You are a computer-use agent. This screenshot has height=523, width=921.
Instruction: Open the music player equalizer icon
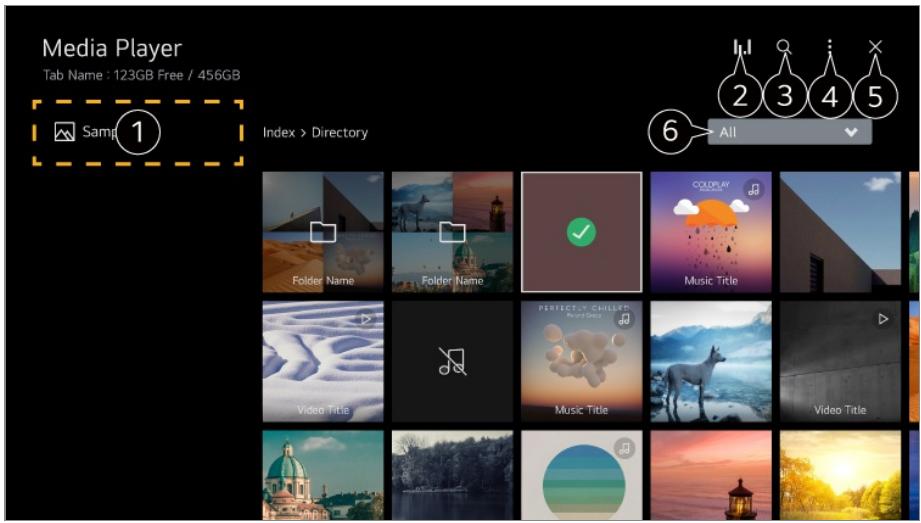coord(742,47)
